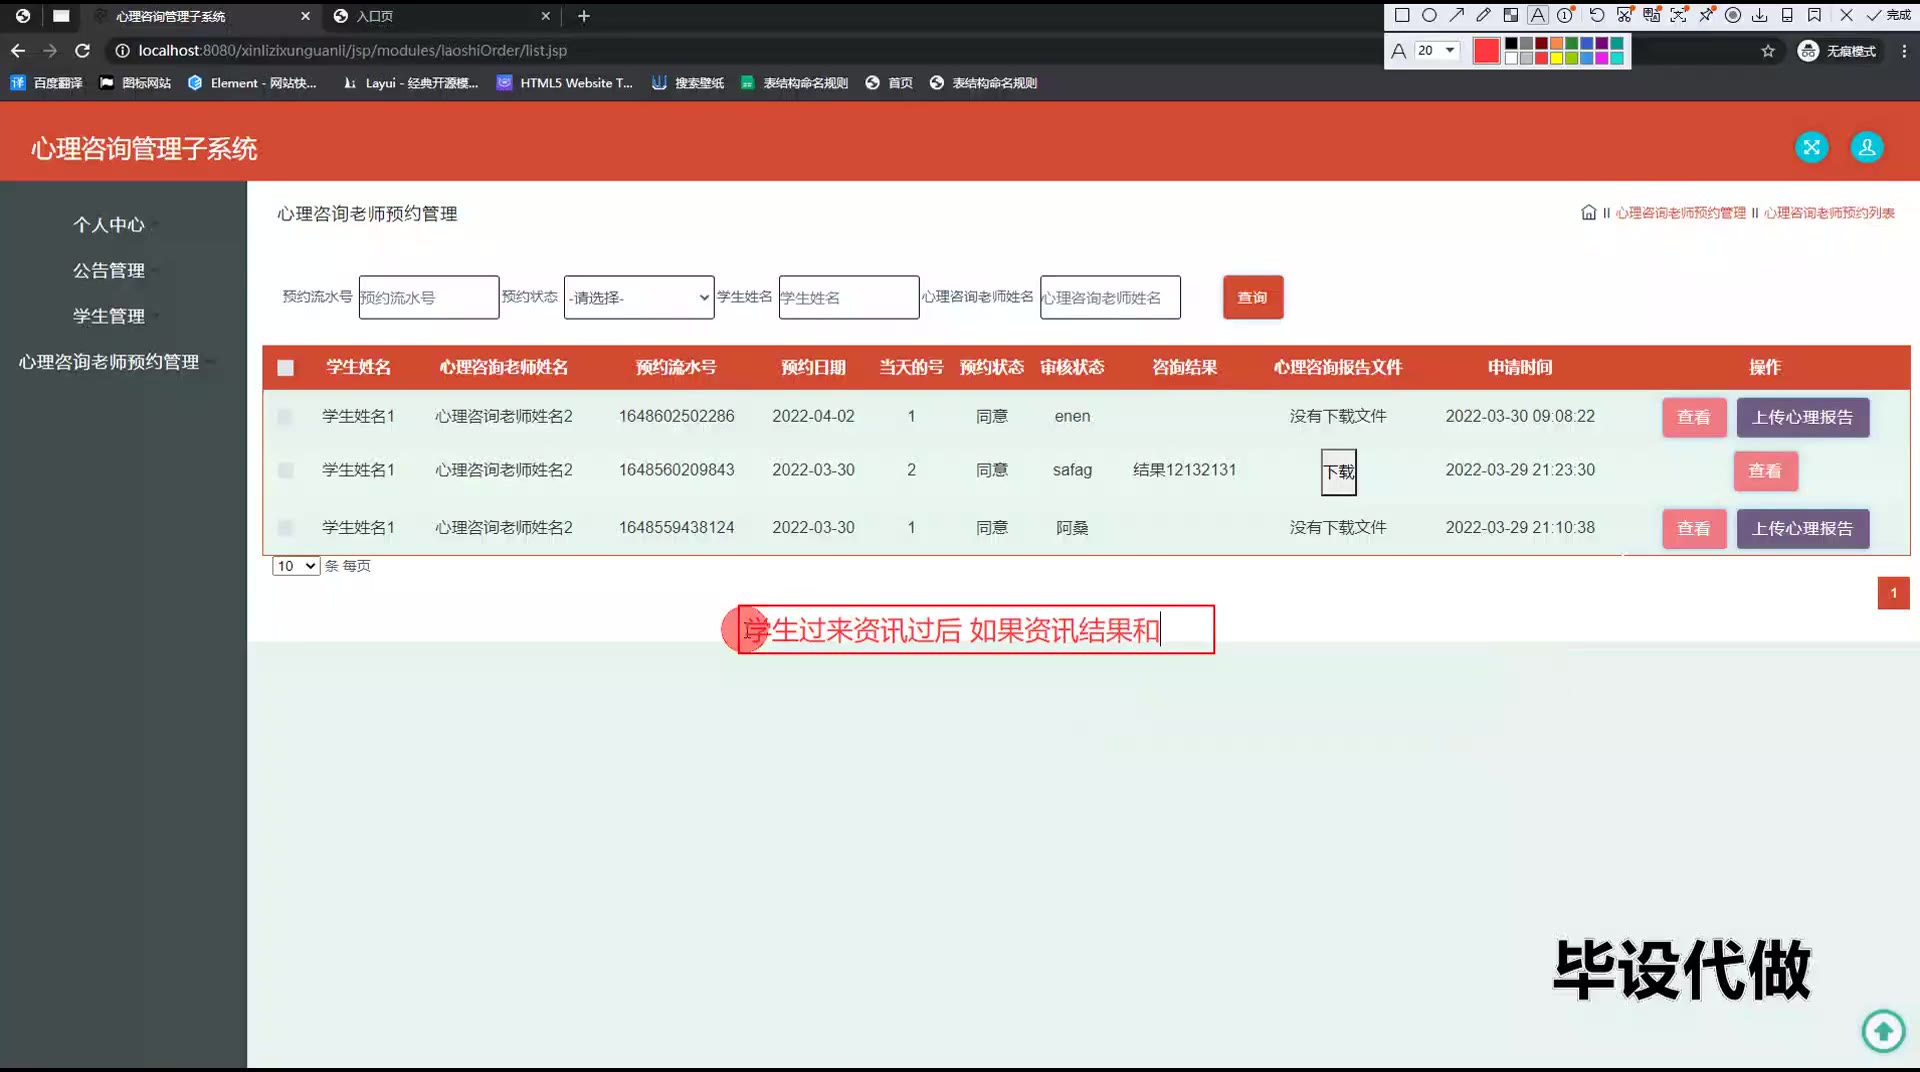Pick the yellow color swatch
This screenshot has width=1920, height=1072.
pos(1557,58)
